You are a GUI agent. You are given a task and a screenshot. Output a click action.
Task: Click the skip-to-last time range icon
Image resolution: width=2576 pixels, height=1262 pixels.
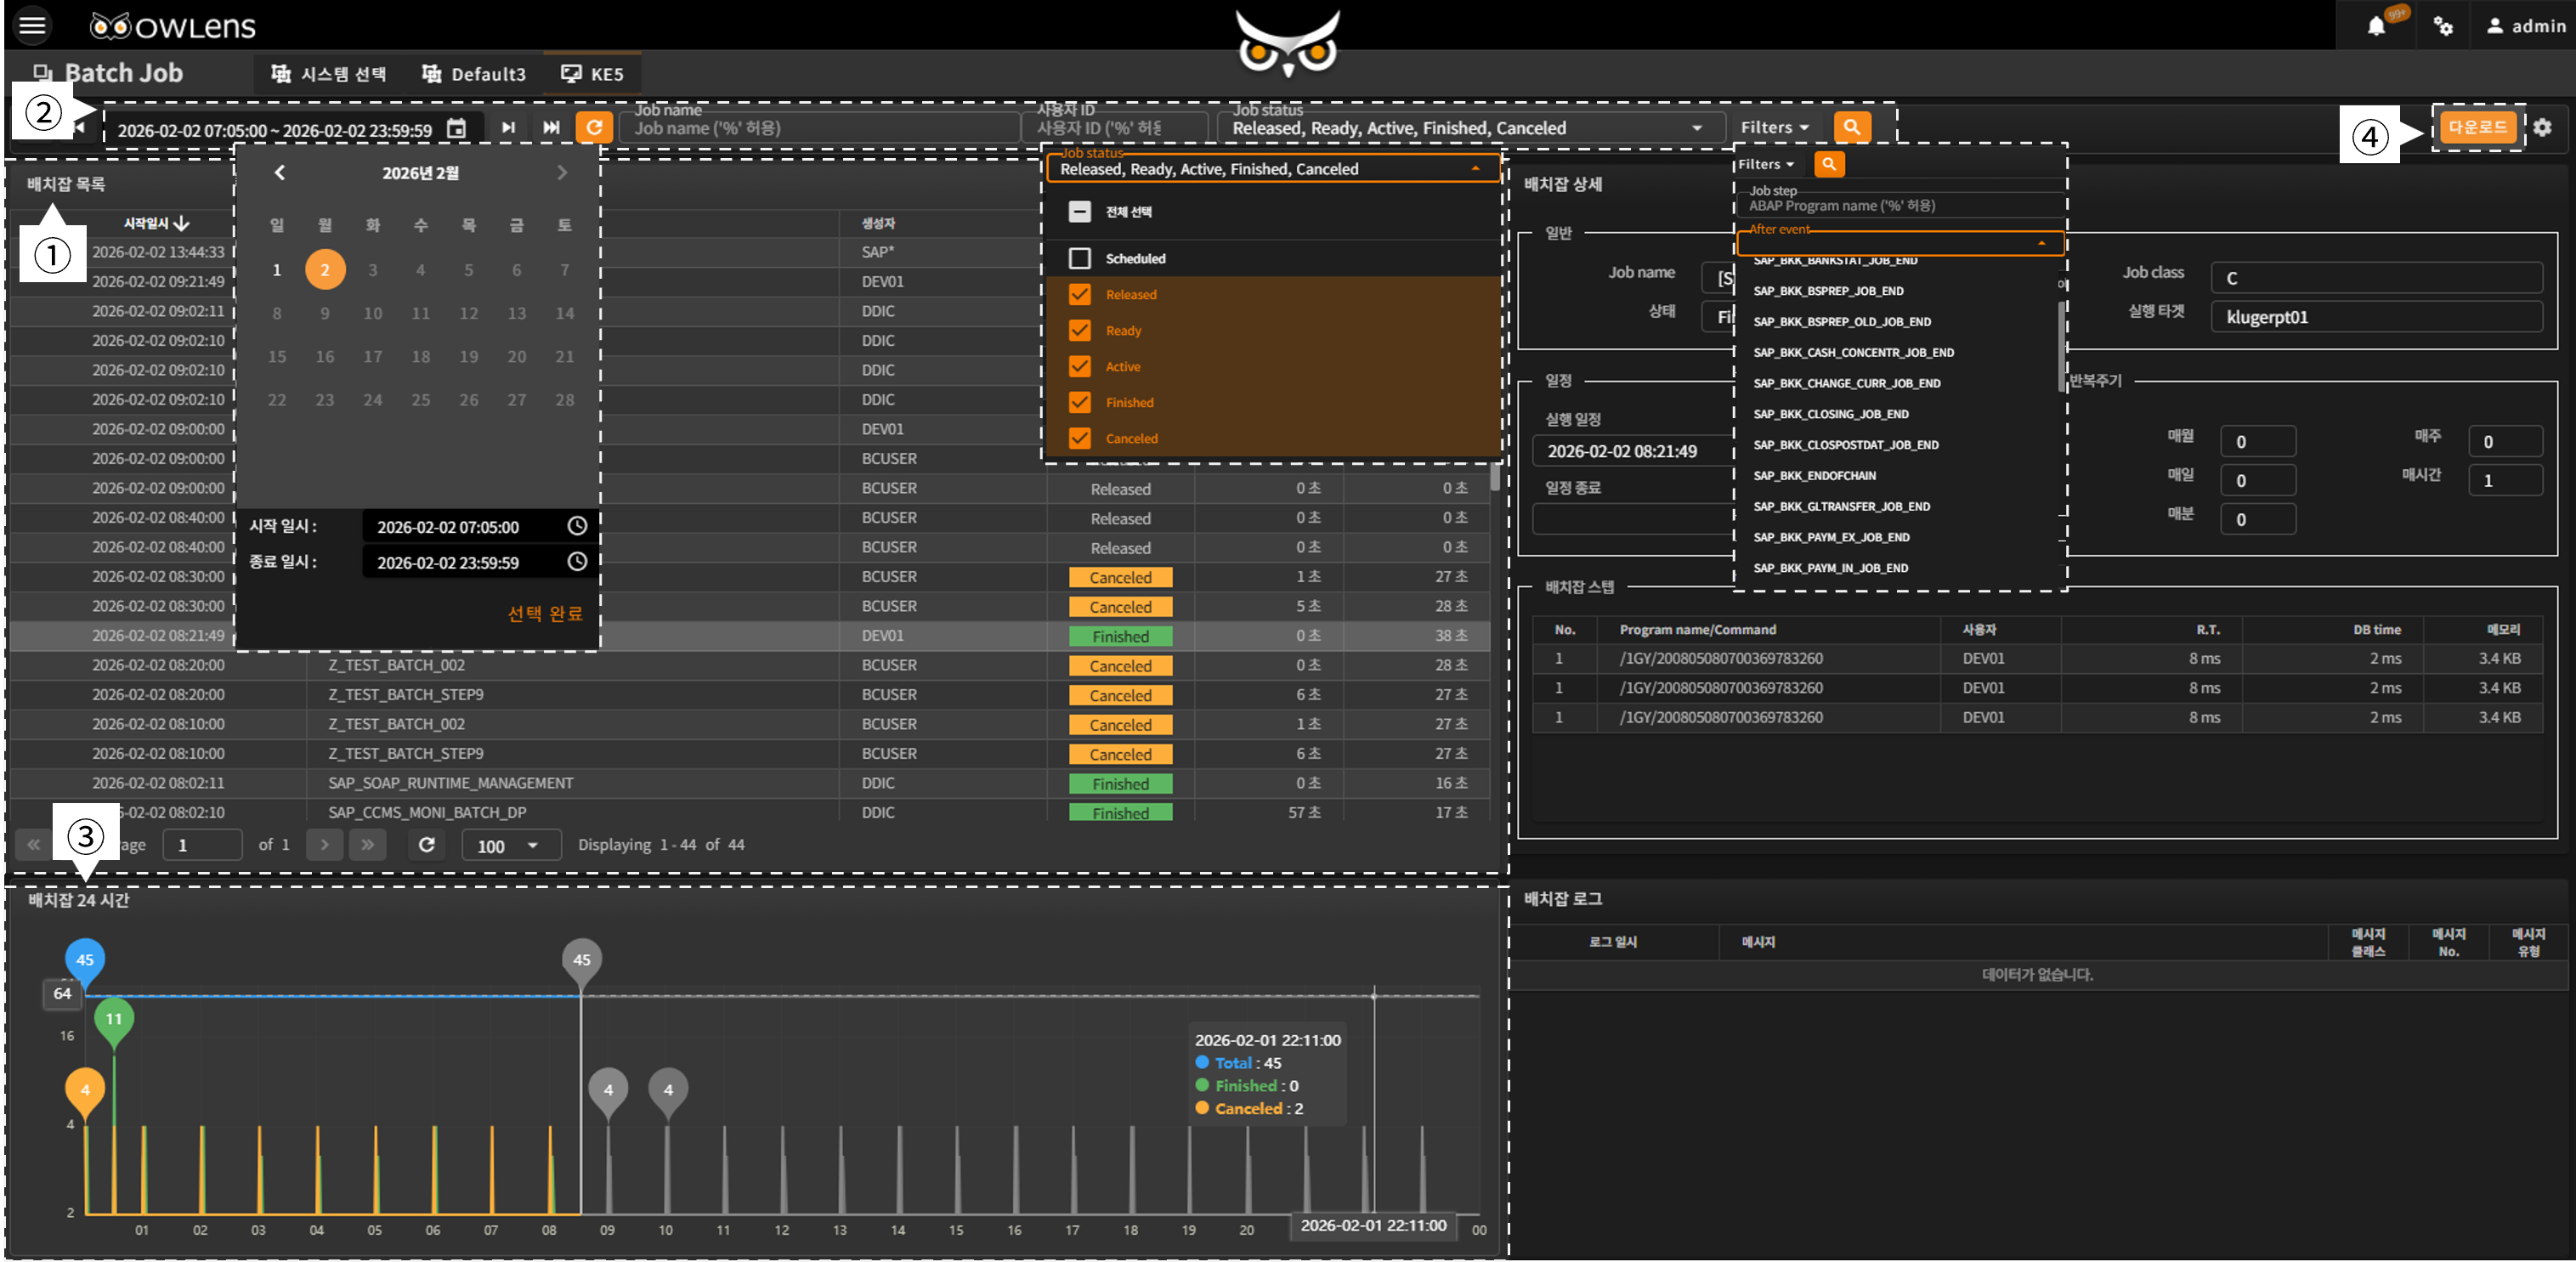click(x=551, y=127)
